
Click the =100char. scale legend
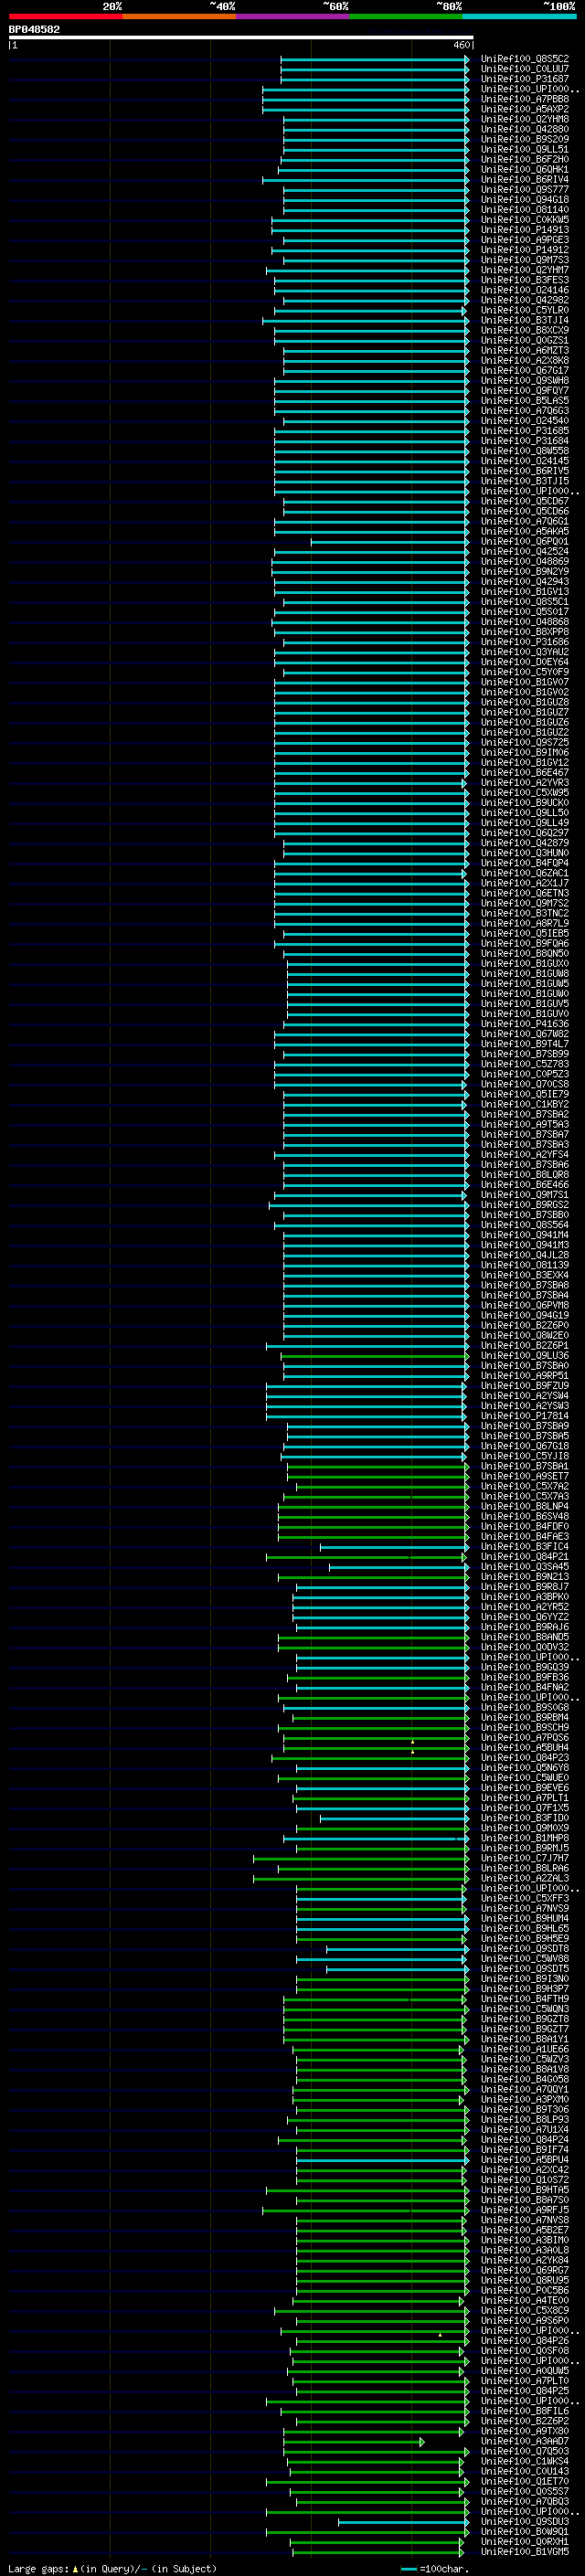(434, 2568)
